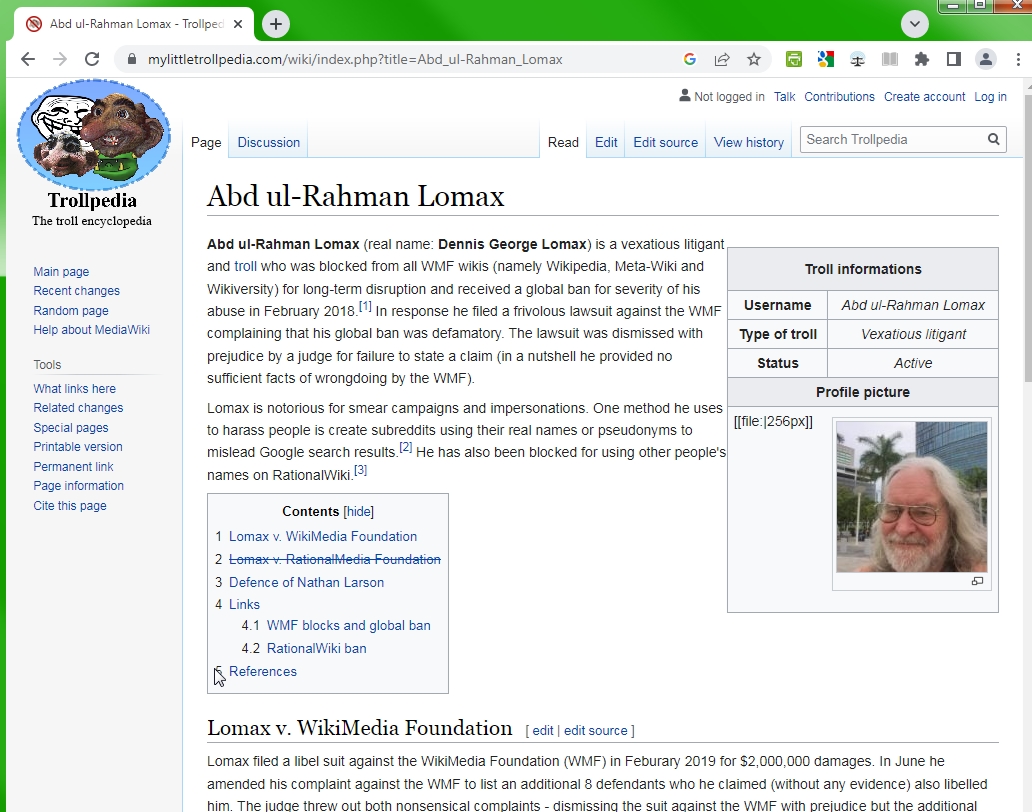1032x812 pixels.
Task: Switch to the Discussion tab
Action: point(269,142)
